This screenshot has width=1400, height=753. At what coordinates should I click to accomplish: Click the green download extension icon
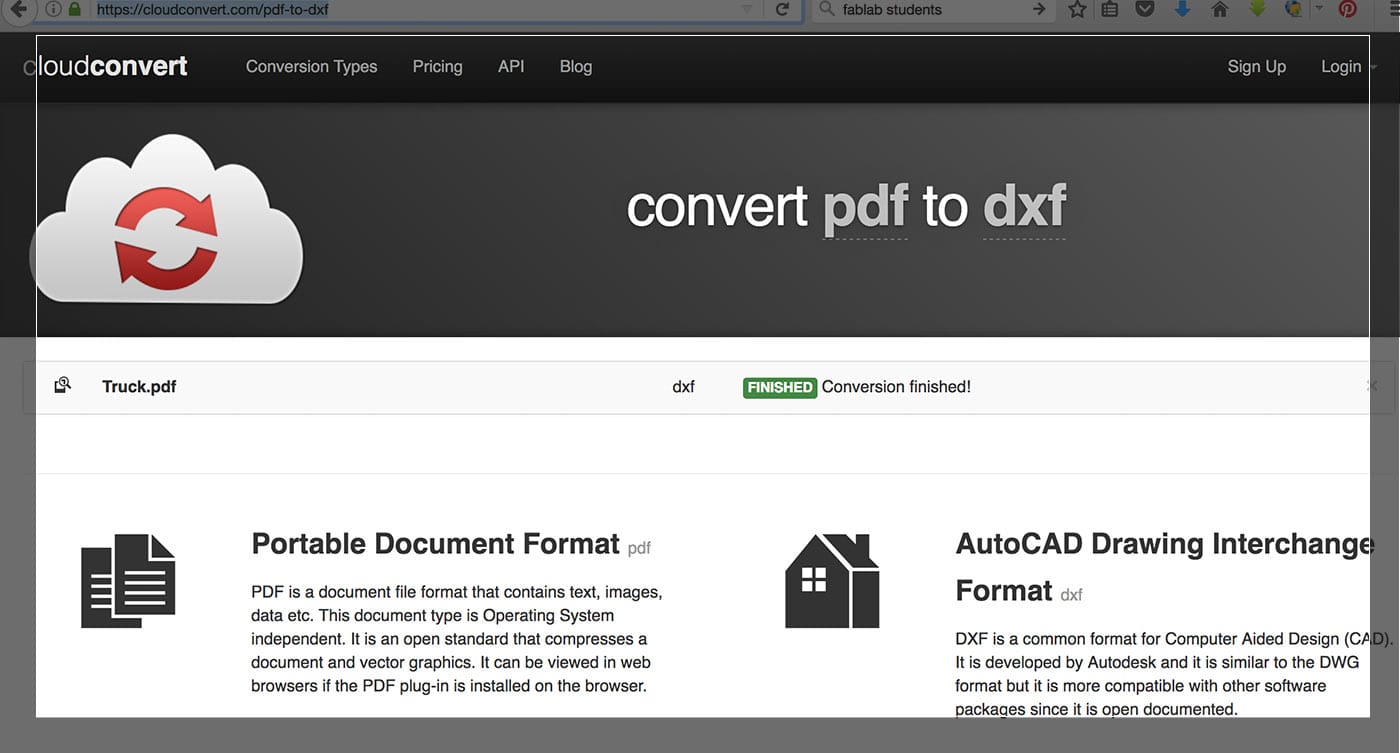(1257, 9)
